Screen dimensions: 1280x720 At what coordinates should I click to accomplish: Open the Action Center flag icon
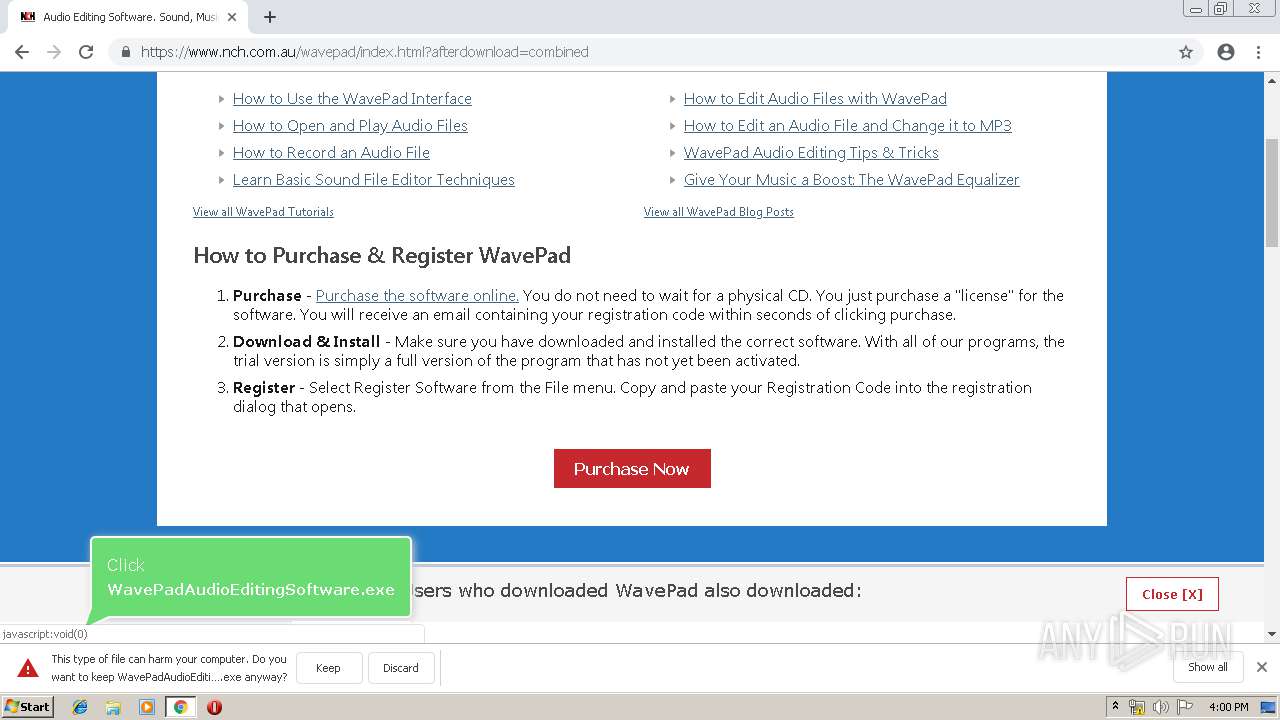(1185, 707)
